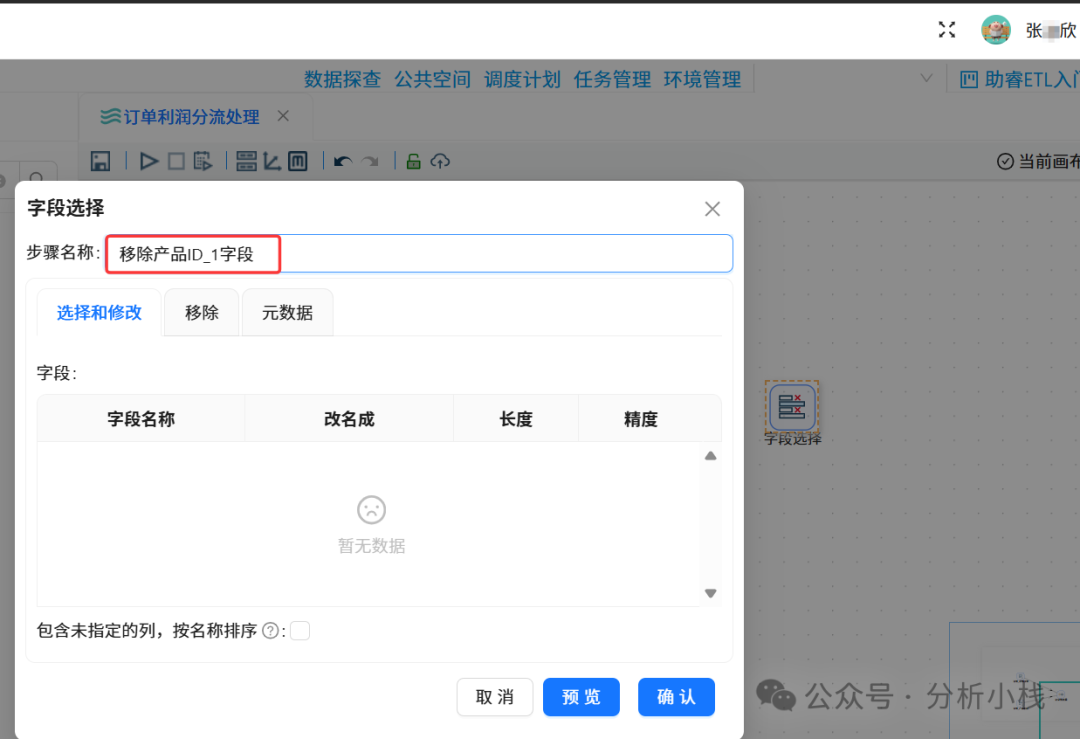Click the user avatar picture
Viewport: 1080px width, 739px height.
point(996,30)
